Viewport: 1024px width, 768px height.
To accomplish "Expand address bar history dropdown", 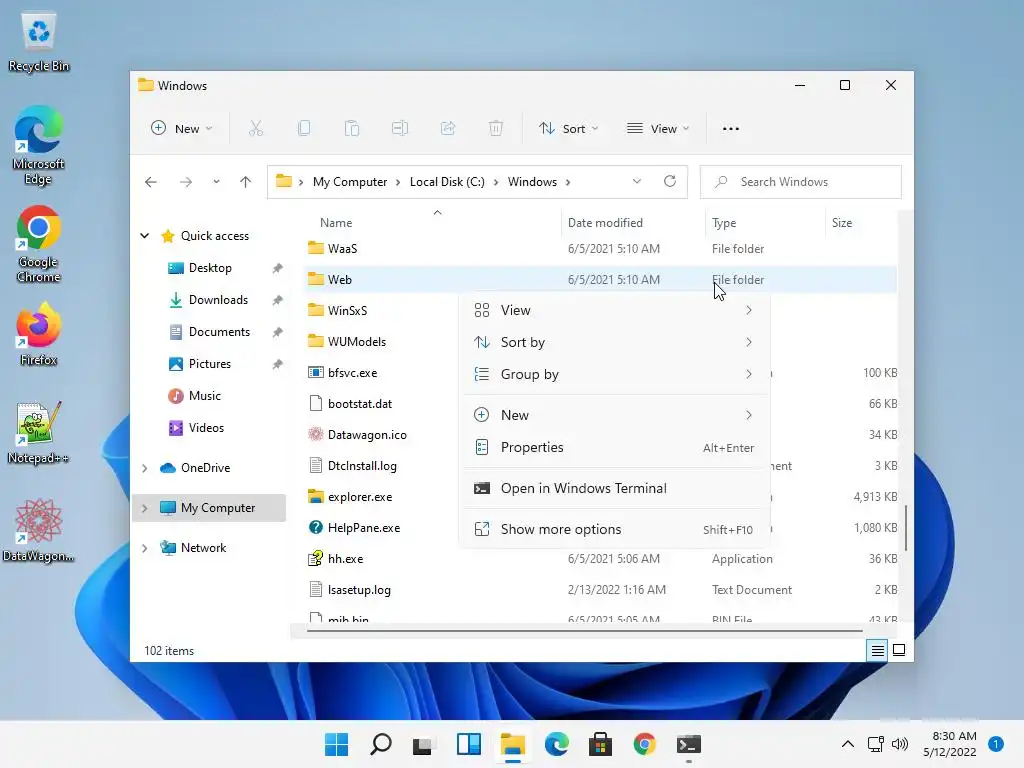I will click(x=637, y=182).
